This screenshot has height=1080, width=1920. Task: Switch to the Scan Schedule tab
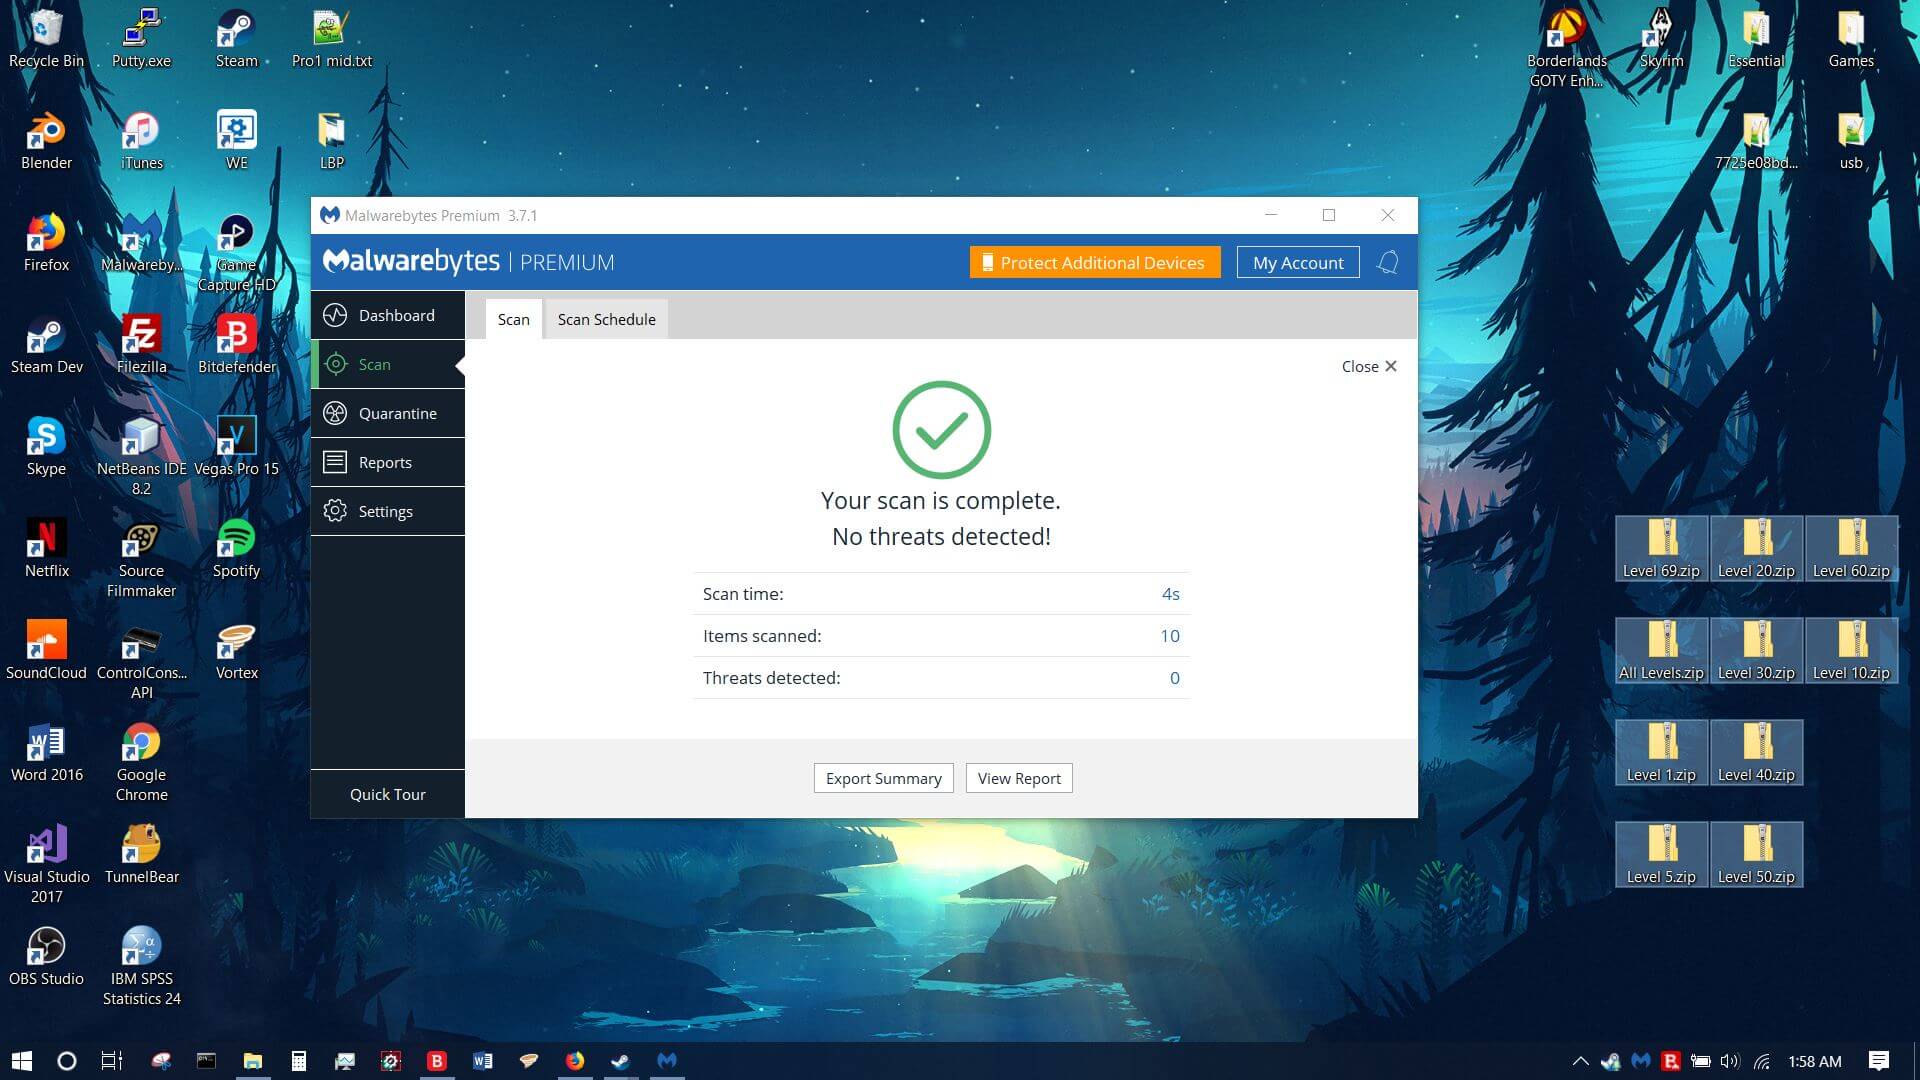pyautogui.click(x=606, y=319)
